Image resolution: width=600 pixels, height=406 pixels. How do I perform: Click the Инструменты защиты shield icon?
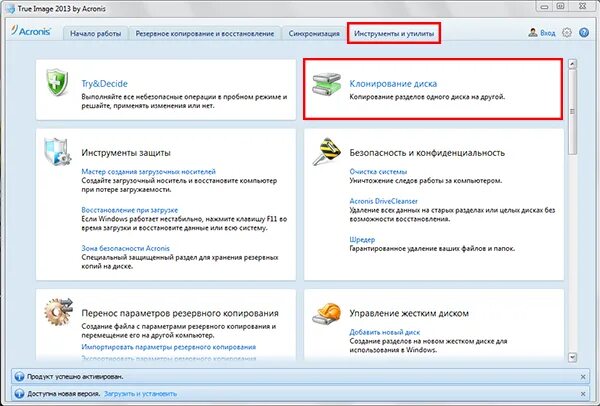[57, 152]
